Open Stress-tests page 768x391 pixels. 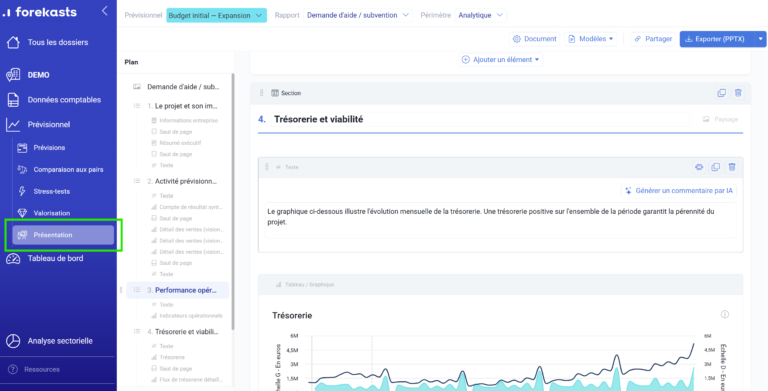(44, 191)
